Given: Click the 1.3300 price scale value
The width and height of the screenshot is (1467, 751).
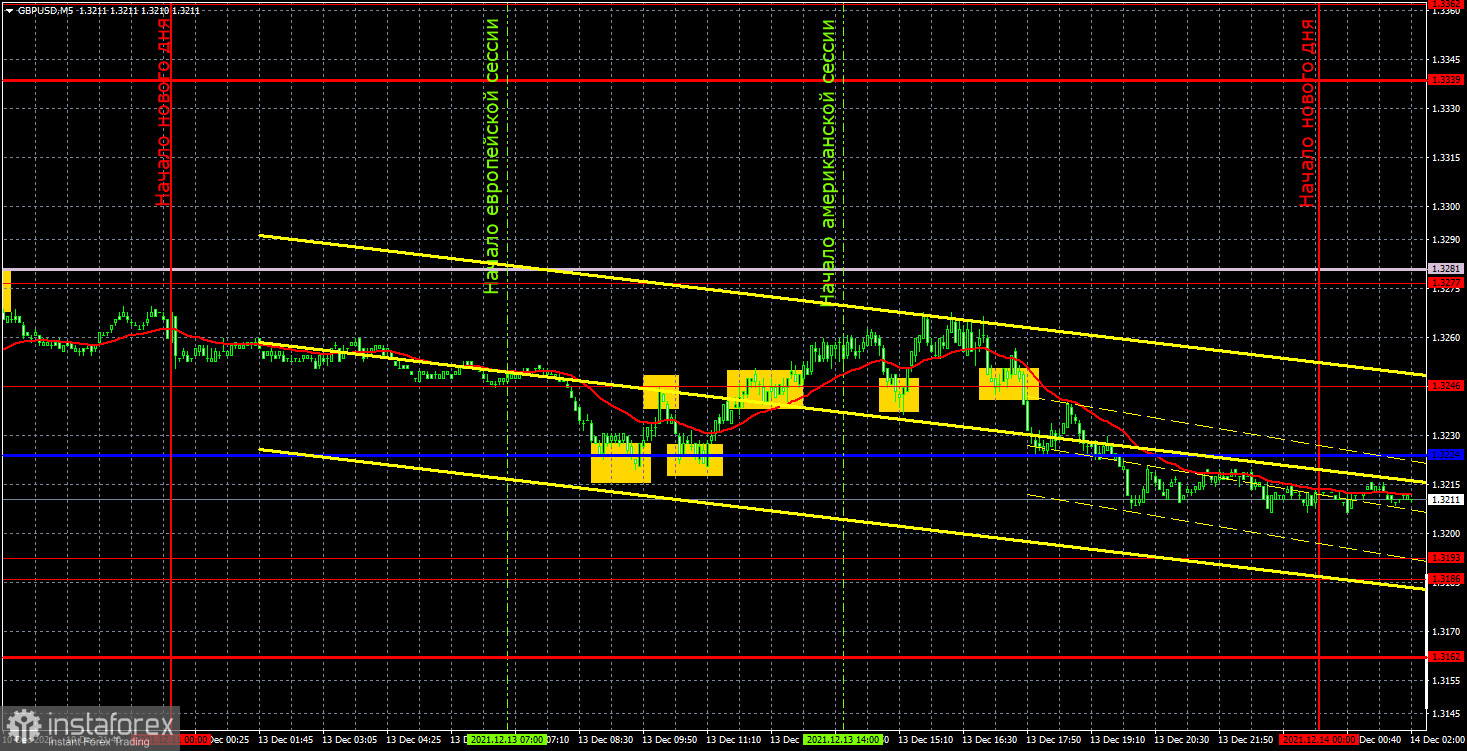Looking at the screenshot, I should point(1446,206).
